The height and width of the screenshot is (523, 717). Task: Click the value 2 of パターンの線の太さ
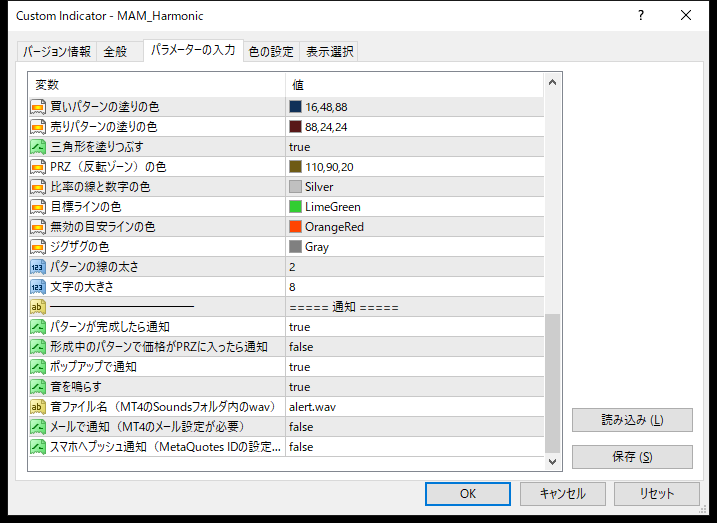[x=415, y=267]
